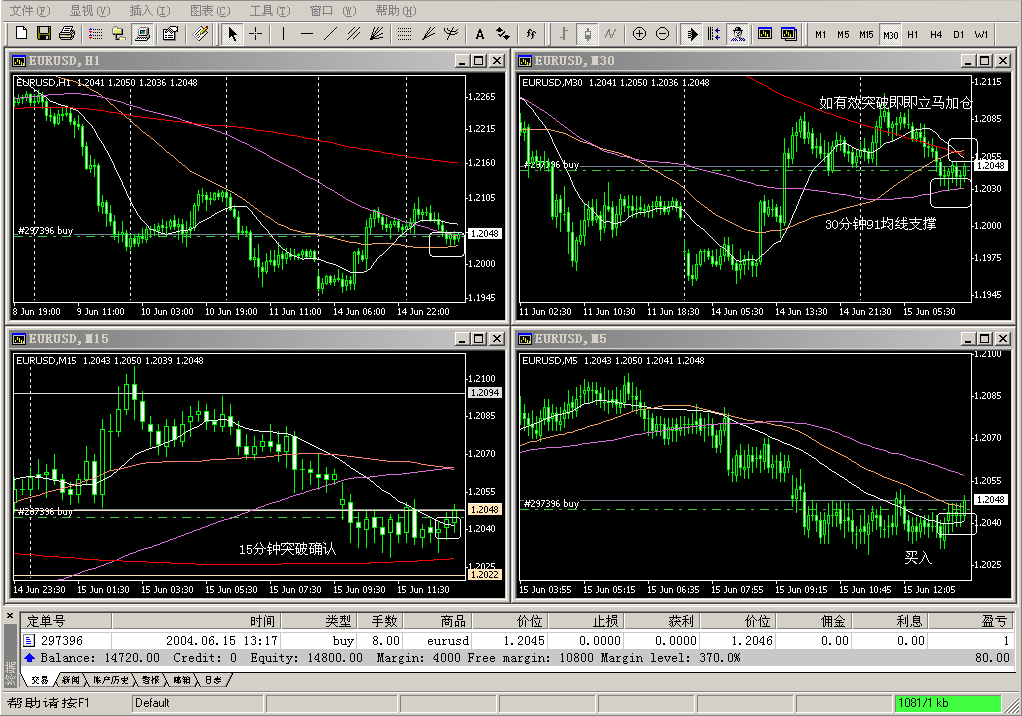Select the vertical line drawing tool

pos(284,34)
